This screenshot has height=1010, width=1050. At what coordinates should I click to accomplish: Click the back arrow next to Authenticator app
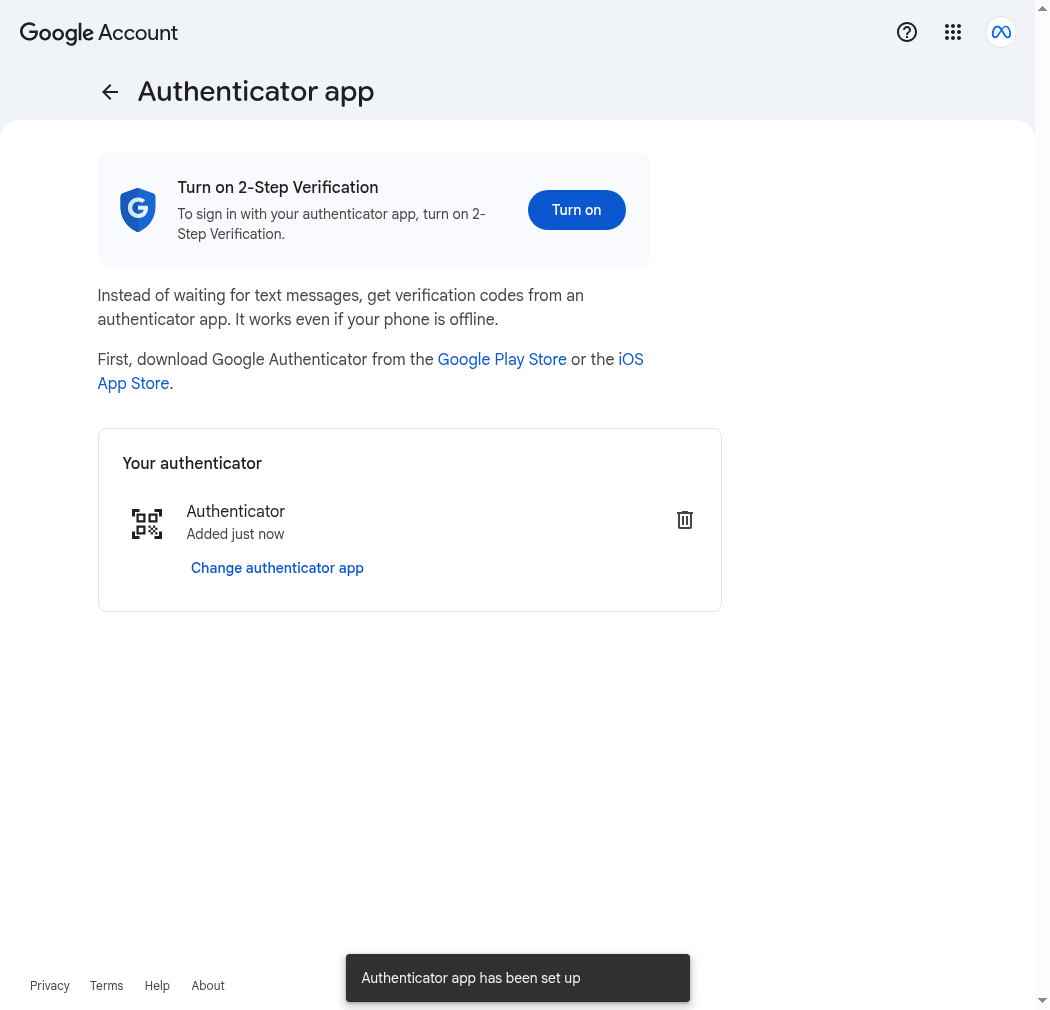[110, 92]
